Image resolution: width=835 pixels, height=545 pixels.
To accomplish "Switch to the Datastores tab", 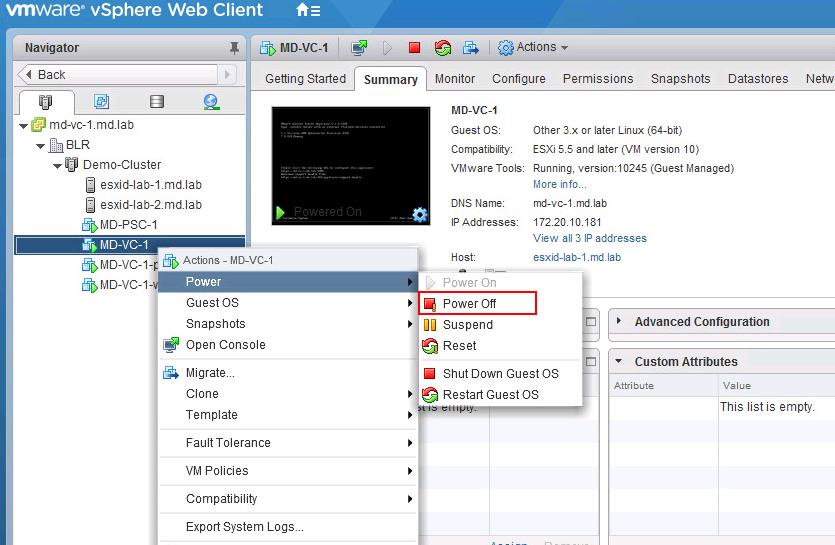I will pyautogui.click(x=758, y=79).
